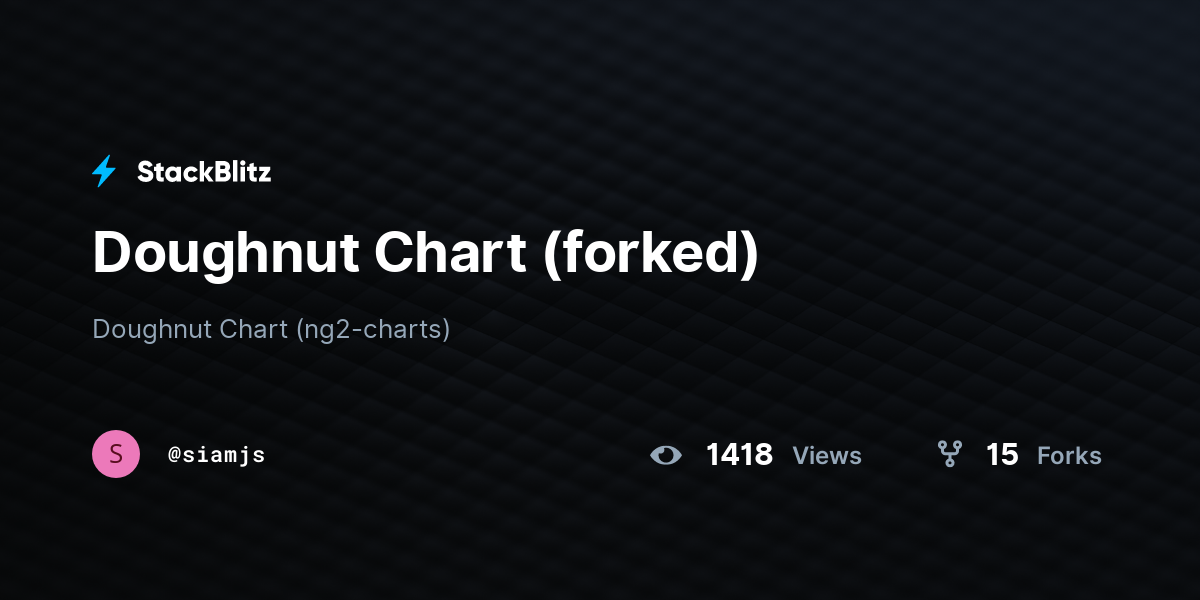Click the Doughnut Chart (forked) title
The height and width of the screenshot is (600, 1200).
click(426, 253)
